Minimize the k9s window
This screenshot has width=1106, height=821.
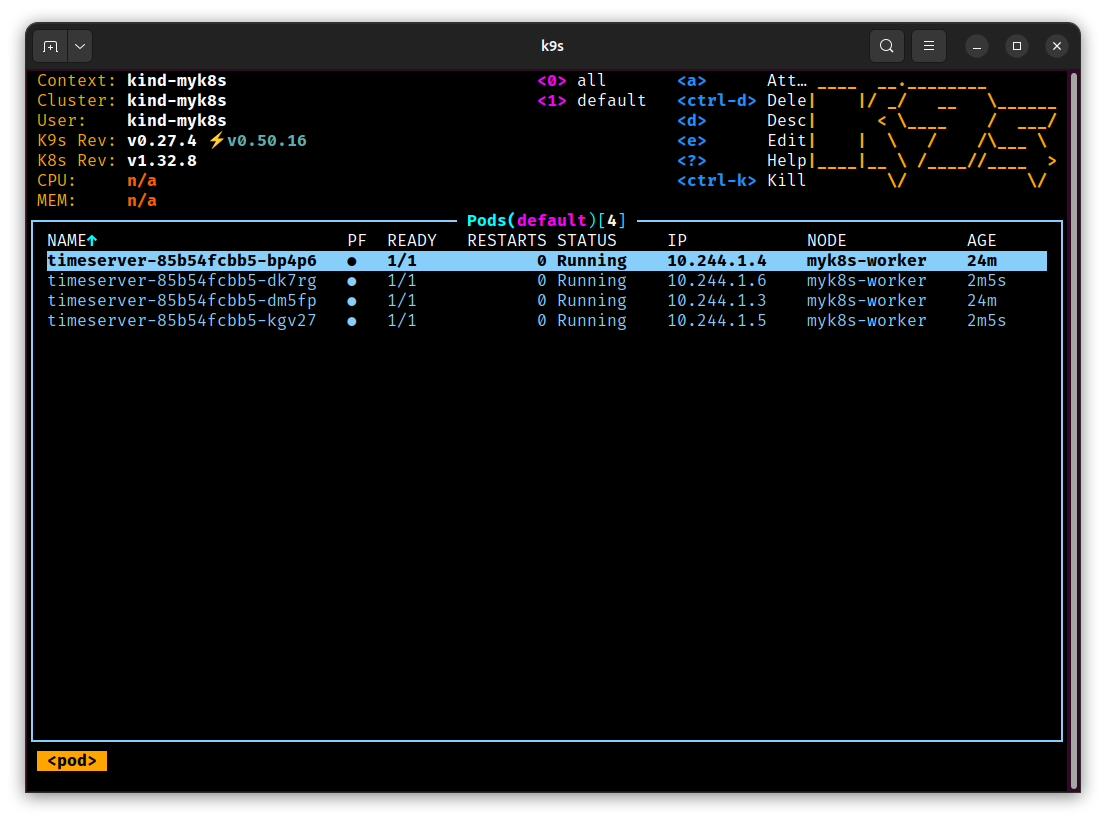[977, 47]
